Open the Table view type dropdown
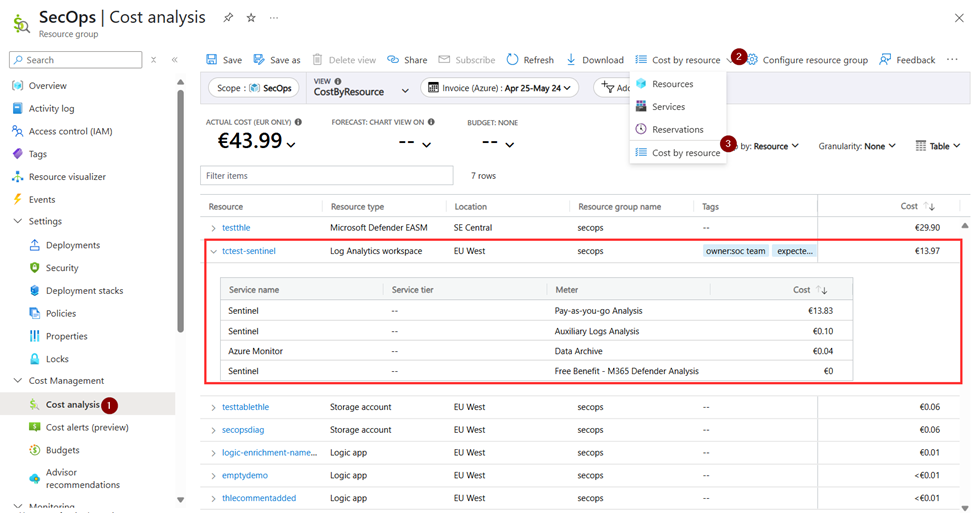 coord(938,146)
